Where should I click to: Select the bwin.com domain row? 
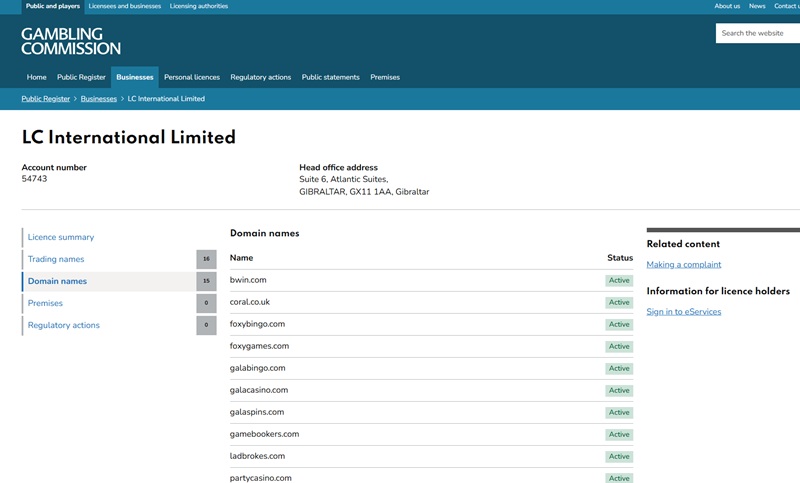click(x=431, y=281)
